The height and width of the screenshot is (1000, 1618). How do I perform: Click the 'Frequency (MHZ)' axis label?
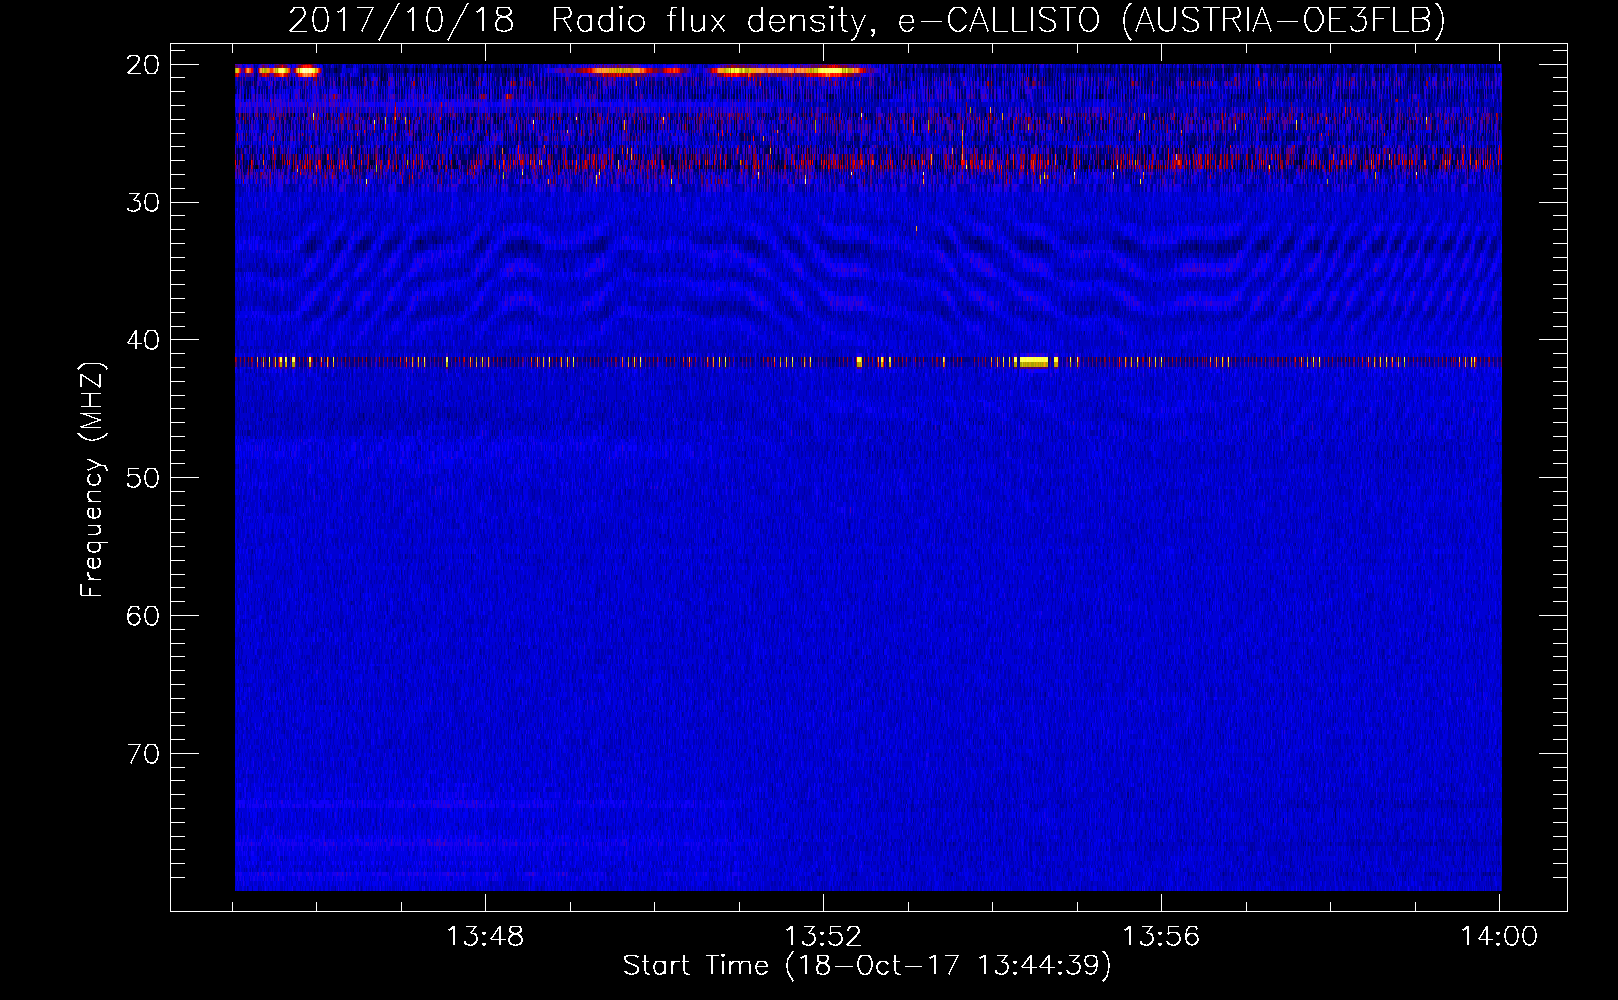pos(91,479)
